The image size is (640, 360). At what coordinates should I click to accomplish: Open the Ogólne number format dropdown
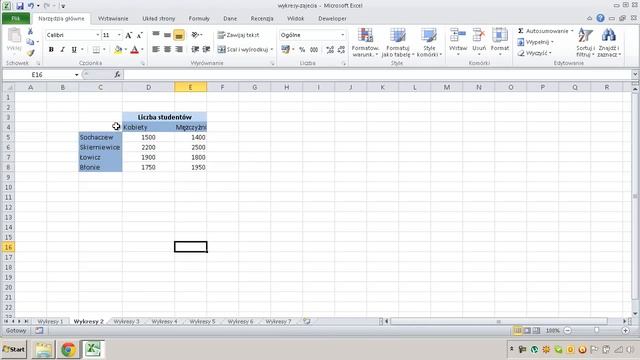pos(342,35)
